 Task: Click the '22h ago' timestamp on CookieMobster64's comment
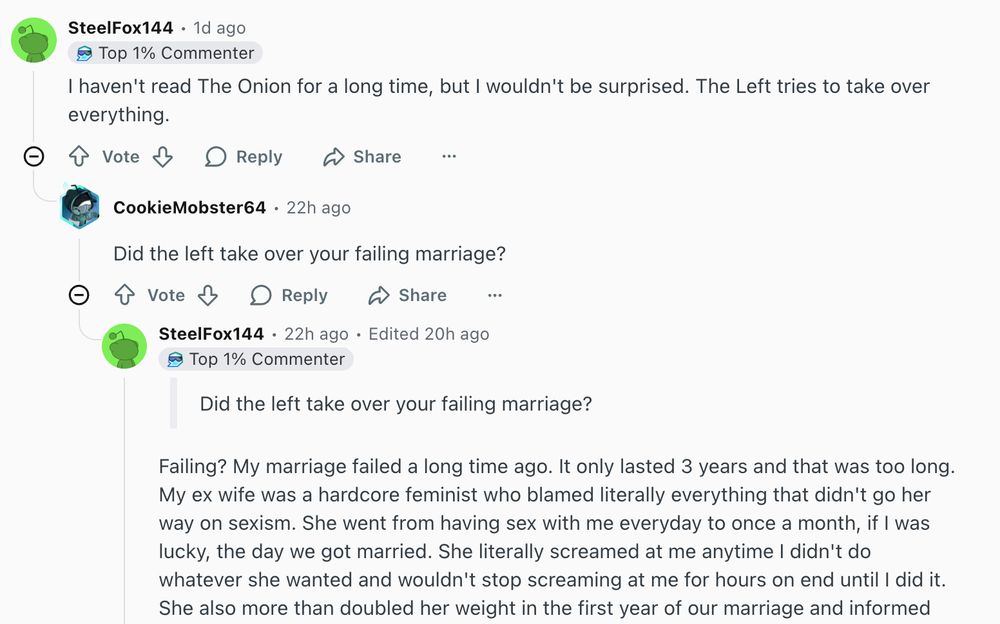(x=318, y=208)
